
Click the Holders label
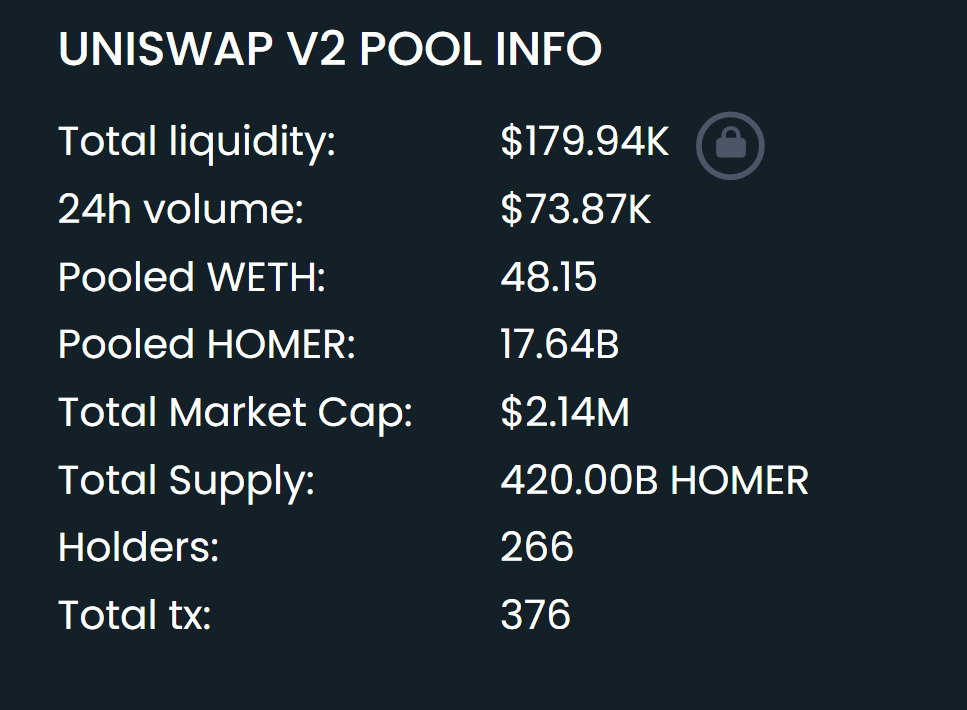tap(138, 547)
